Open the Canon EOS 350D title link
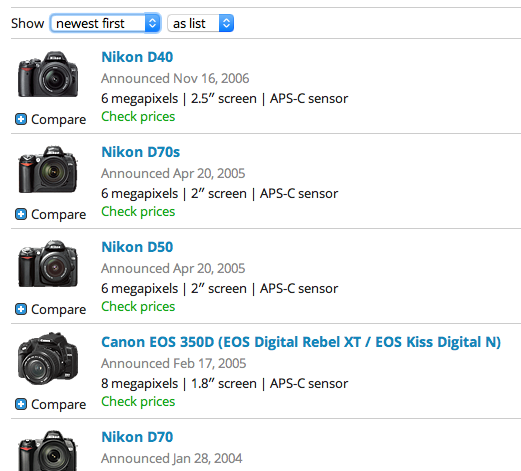The width and height of the screenshot is (521, 471). 301,342
